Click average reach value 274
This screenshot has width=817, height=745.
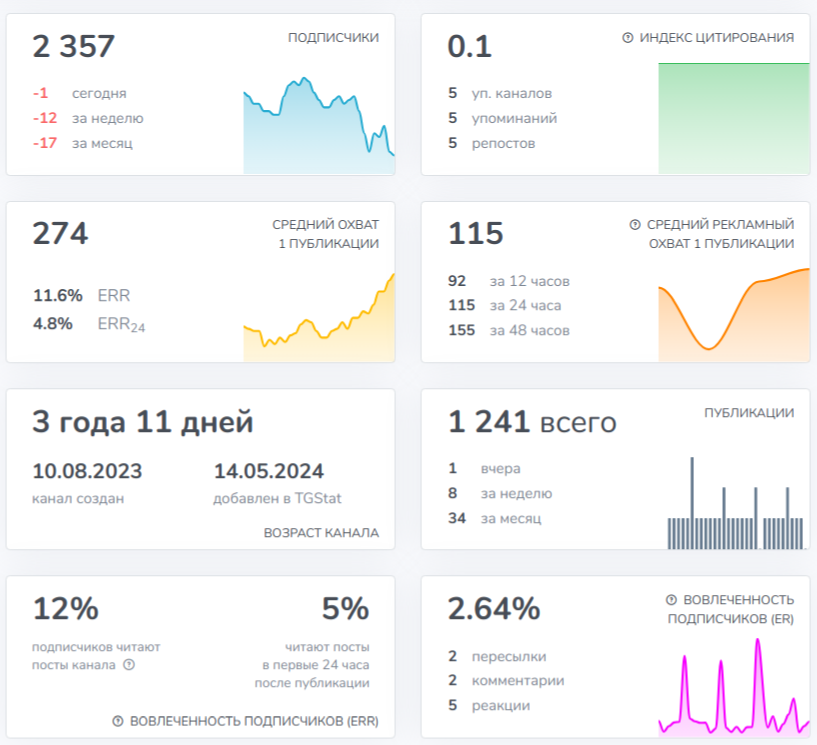(x=60, y=233)
